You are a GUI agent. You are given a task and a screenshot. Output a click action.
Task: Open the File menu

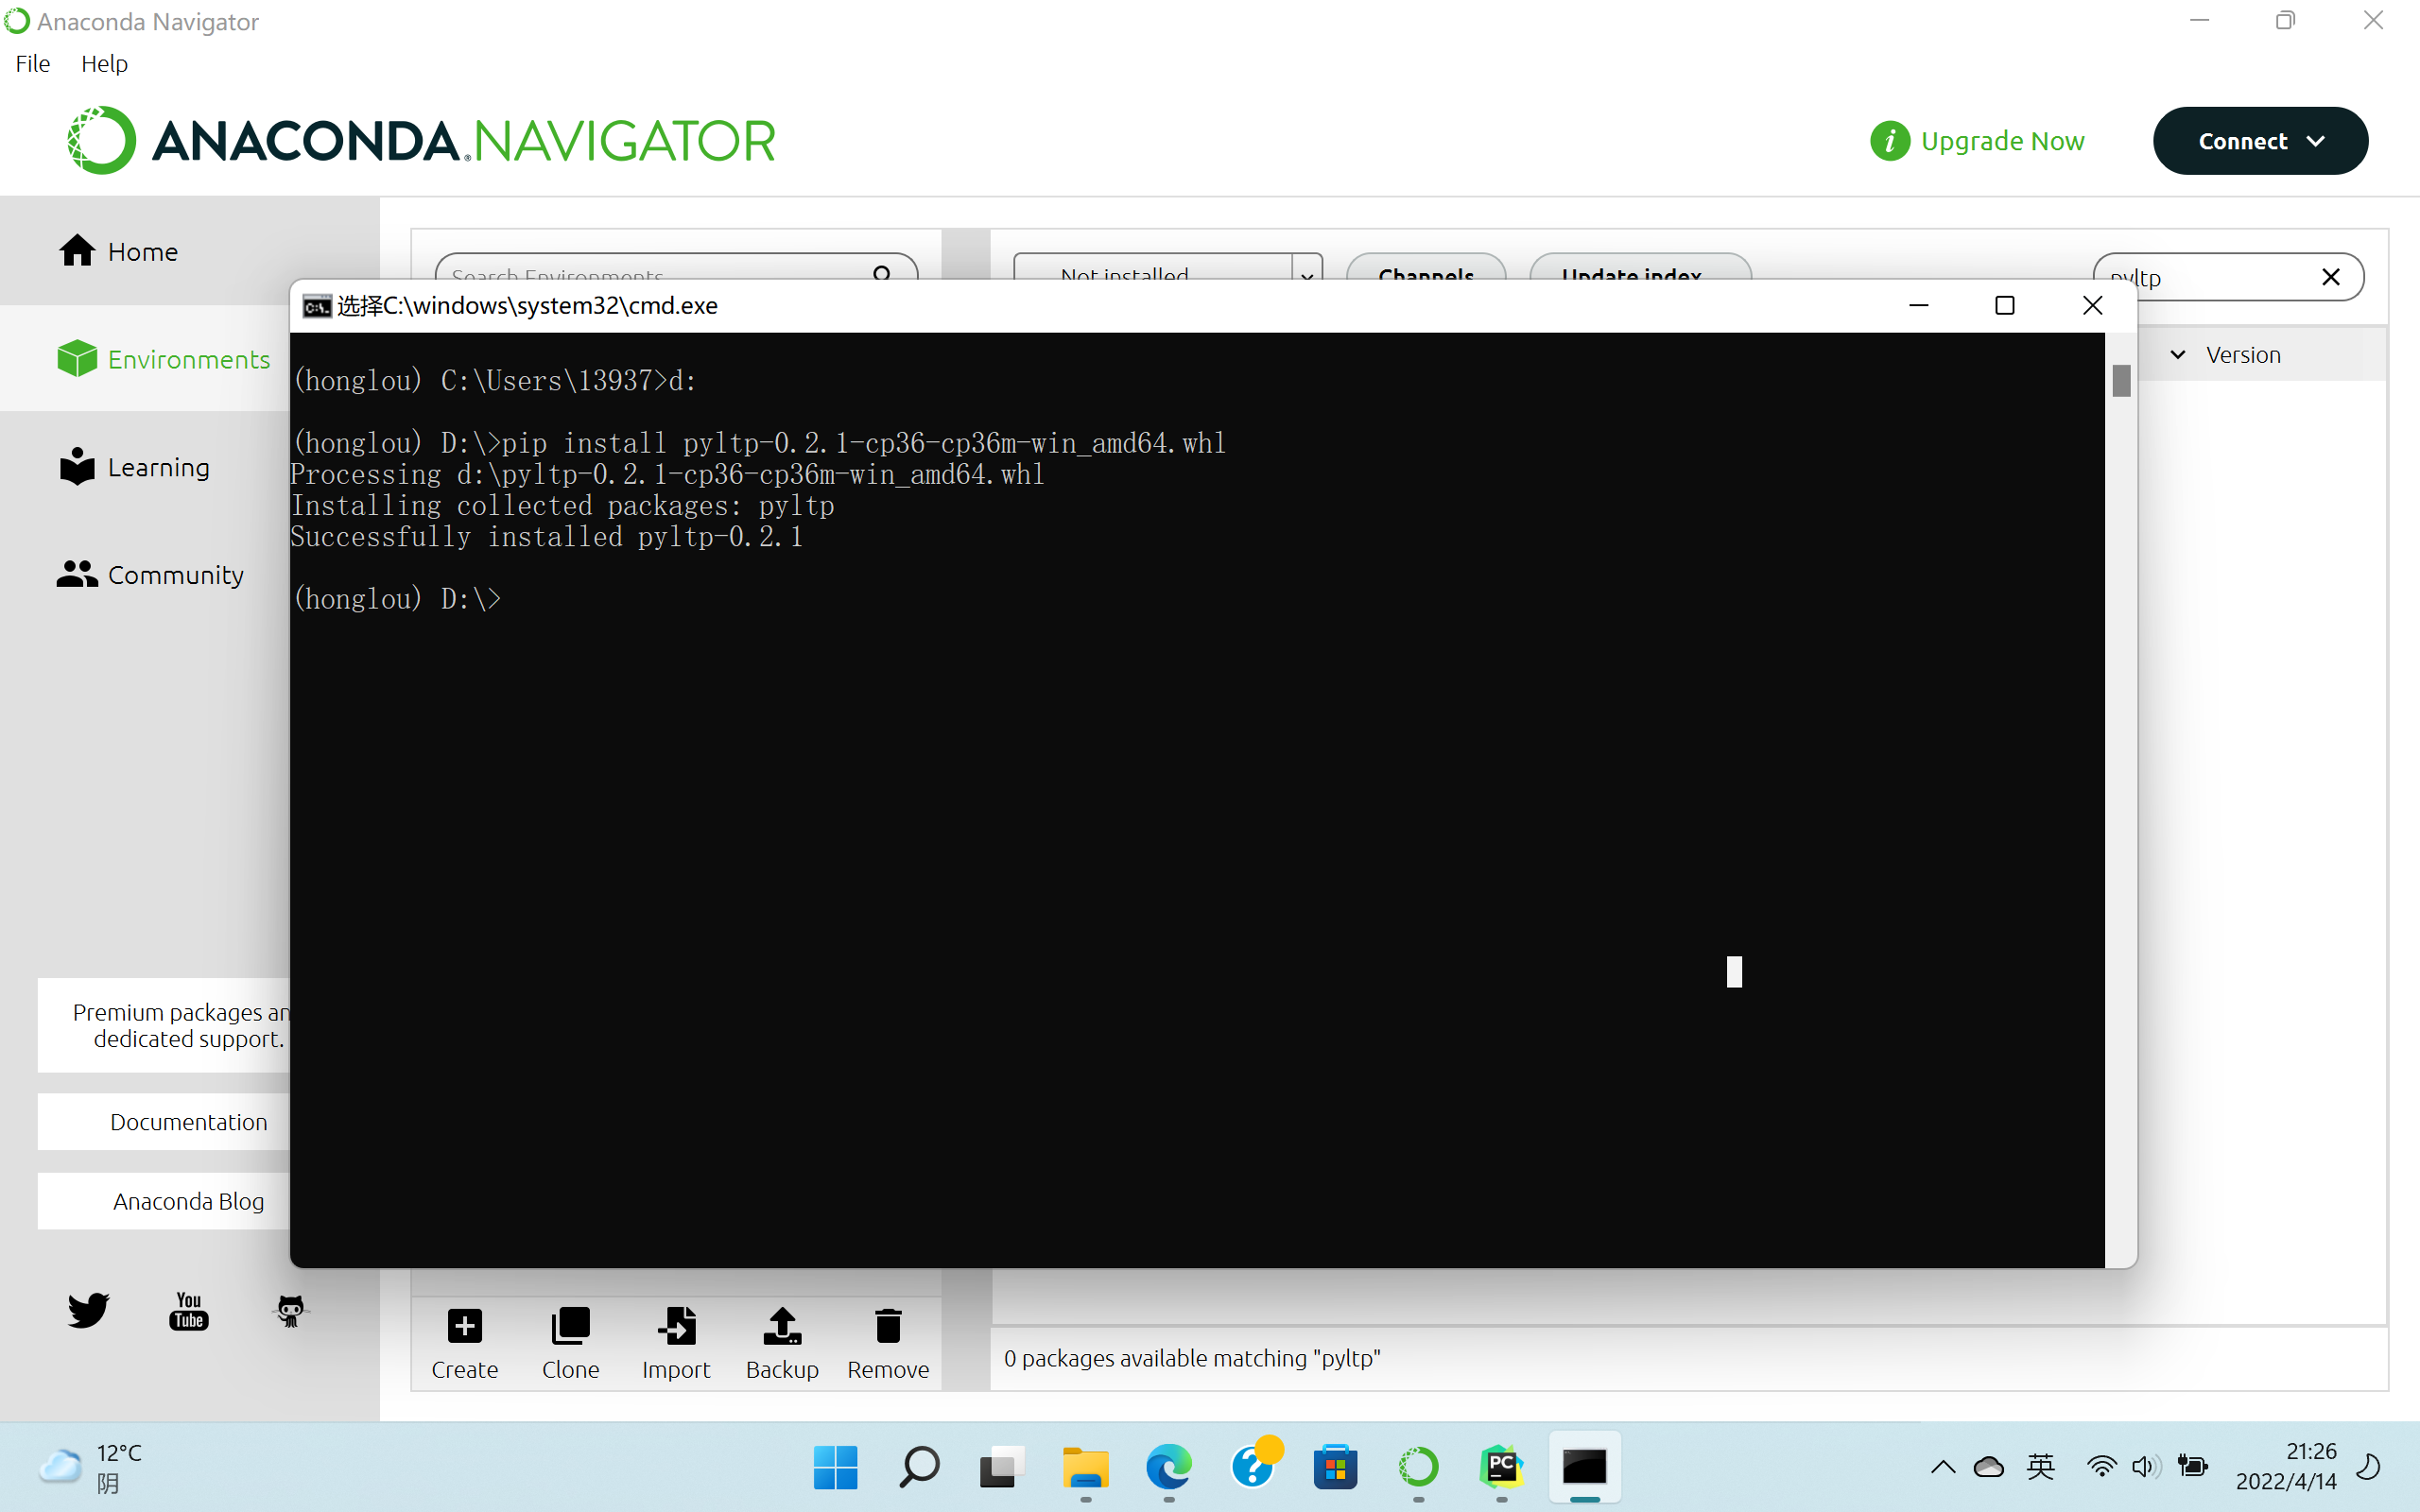[31, 63]
